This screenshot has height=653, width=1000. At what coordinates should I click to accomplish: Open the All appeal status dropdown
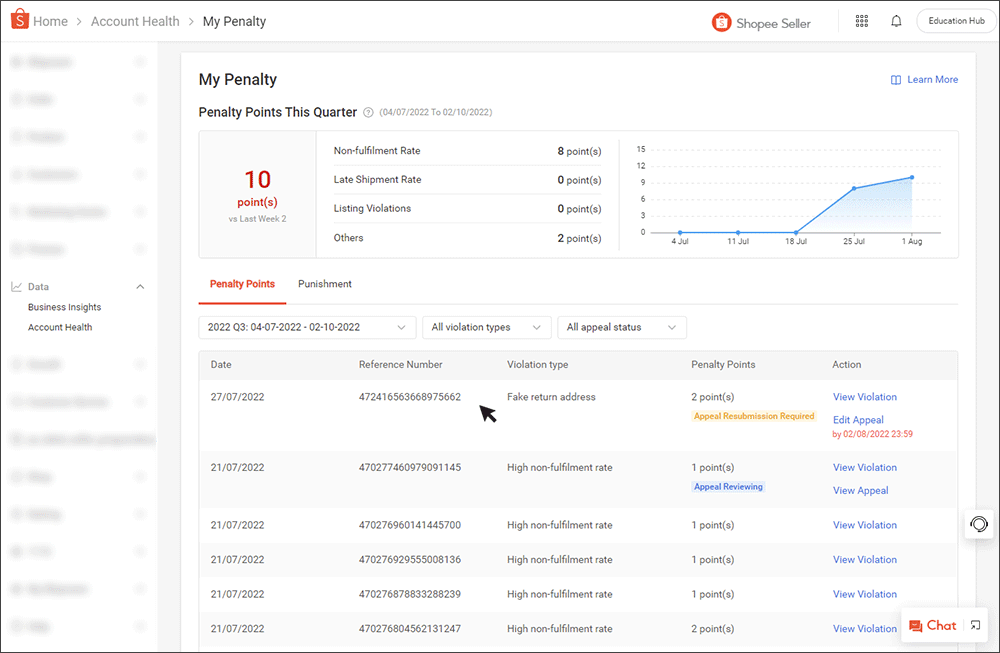coord(621,327)
